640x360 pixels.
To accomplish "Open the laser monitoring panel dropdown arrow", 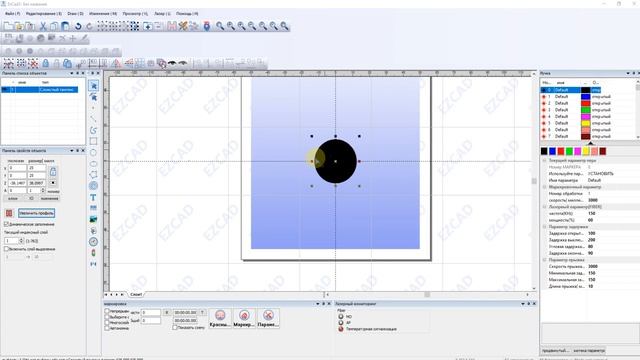I will point(523,304).
